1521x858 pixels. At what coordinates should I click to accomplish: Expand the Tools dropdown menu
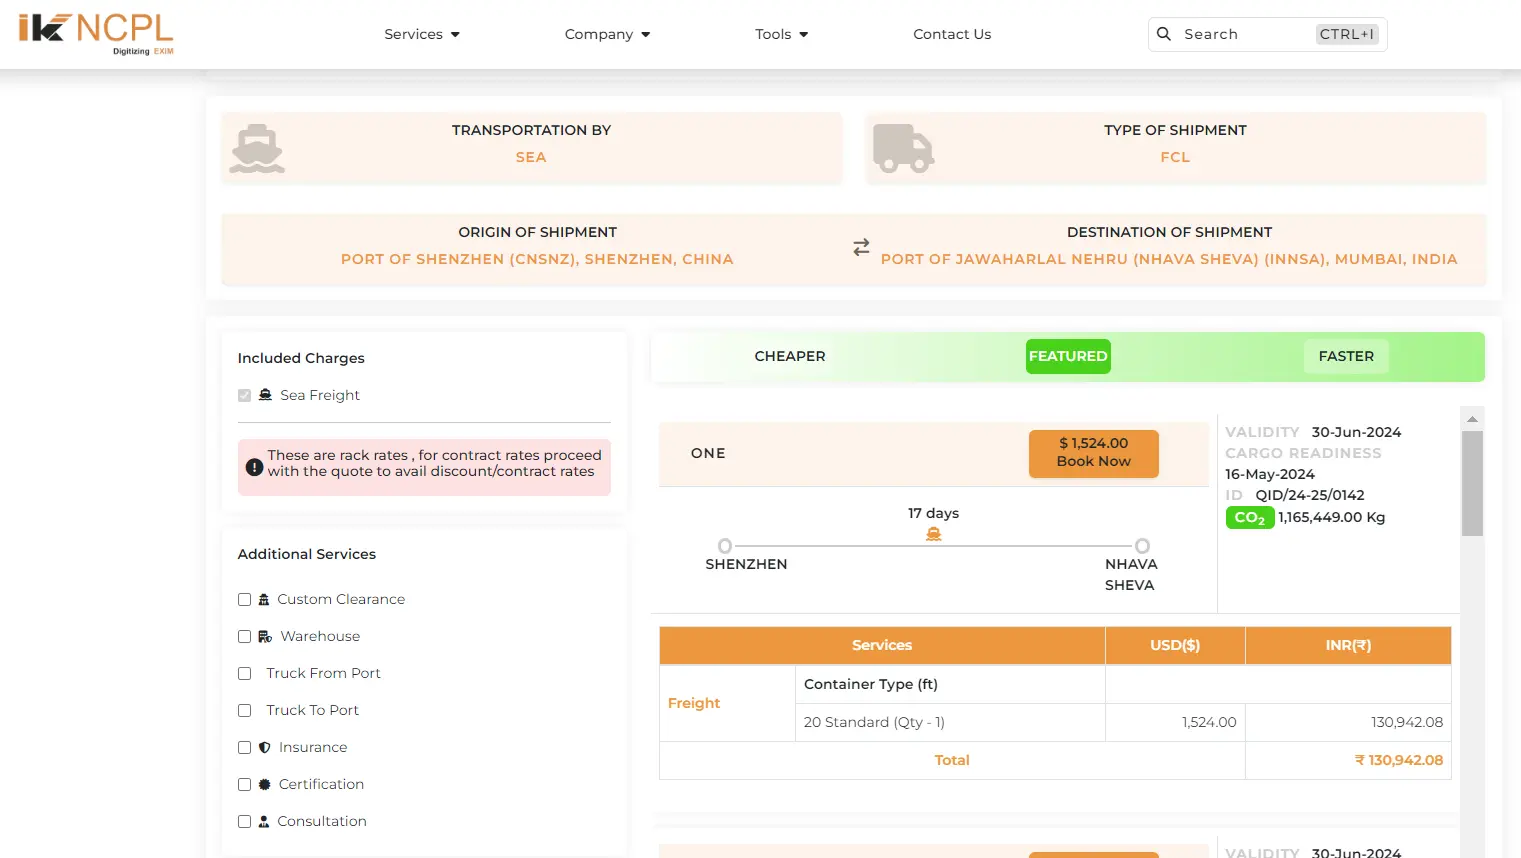pyautogui.click(x=781, y=34)
